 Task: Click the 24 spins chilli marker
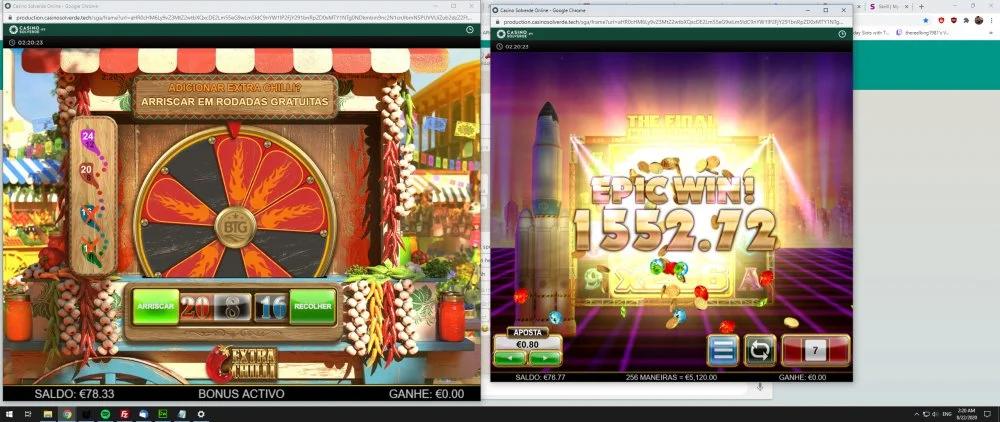[90, 142]
